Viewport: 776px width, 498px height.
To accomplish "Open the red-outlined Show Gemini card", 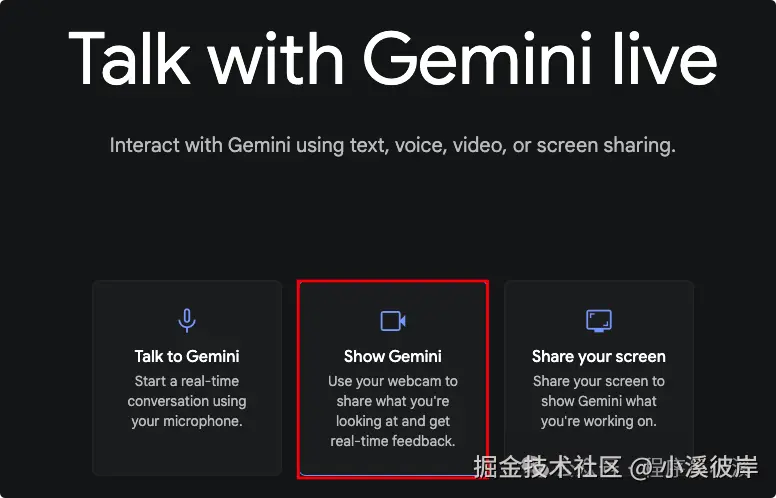I will (x=393, y=379).
